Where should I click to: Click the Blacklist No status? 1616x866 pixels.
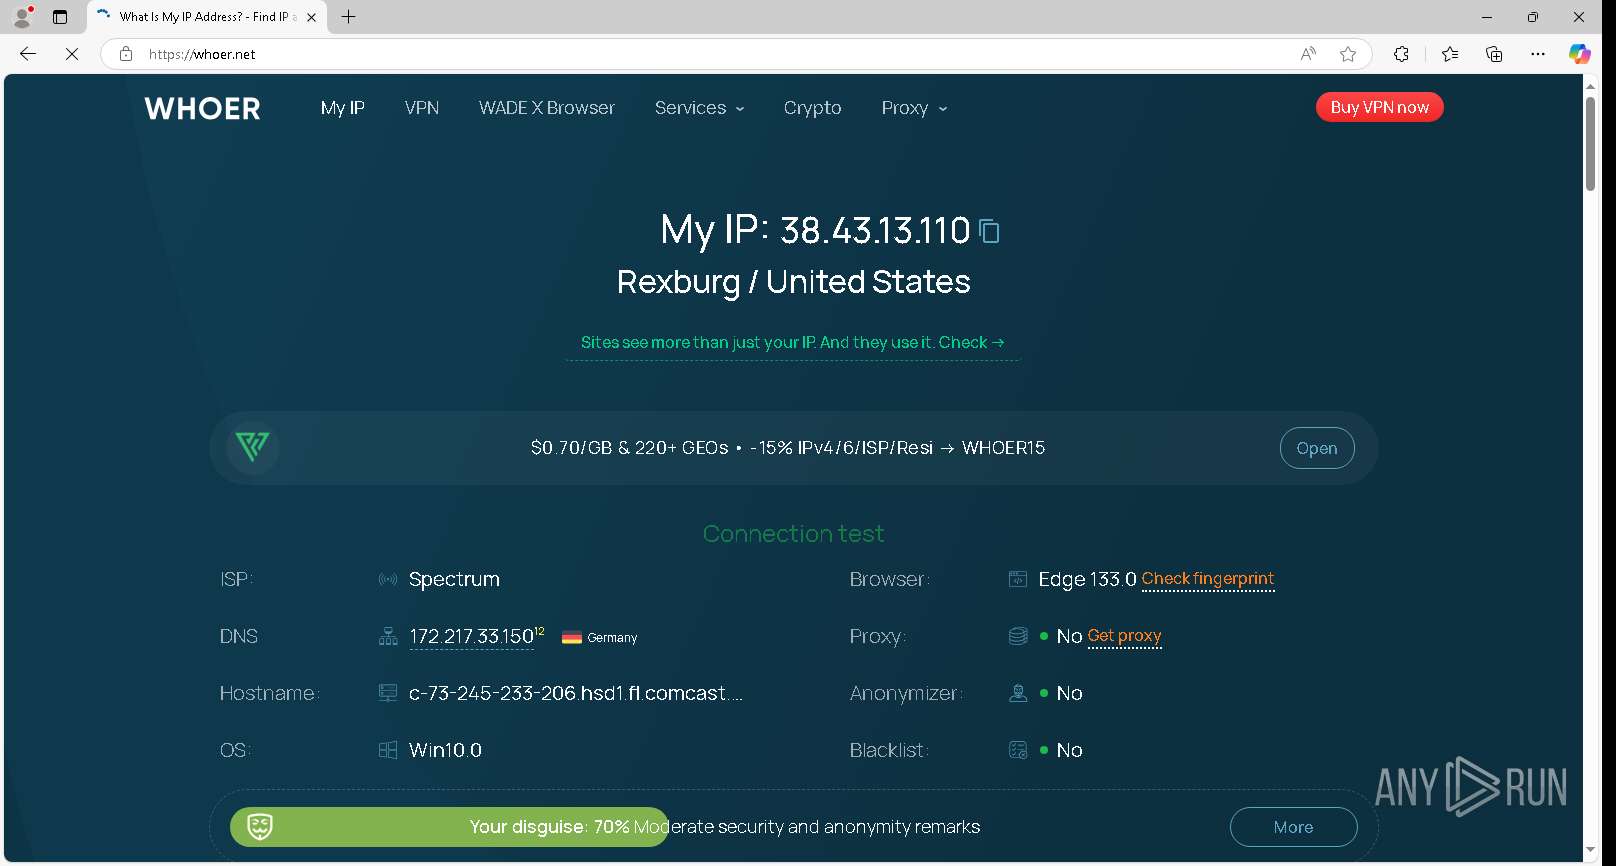(x=1061, y=750)
